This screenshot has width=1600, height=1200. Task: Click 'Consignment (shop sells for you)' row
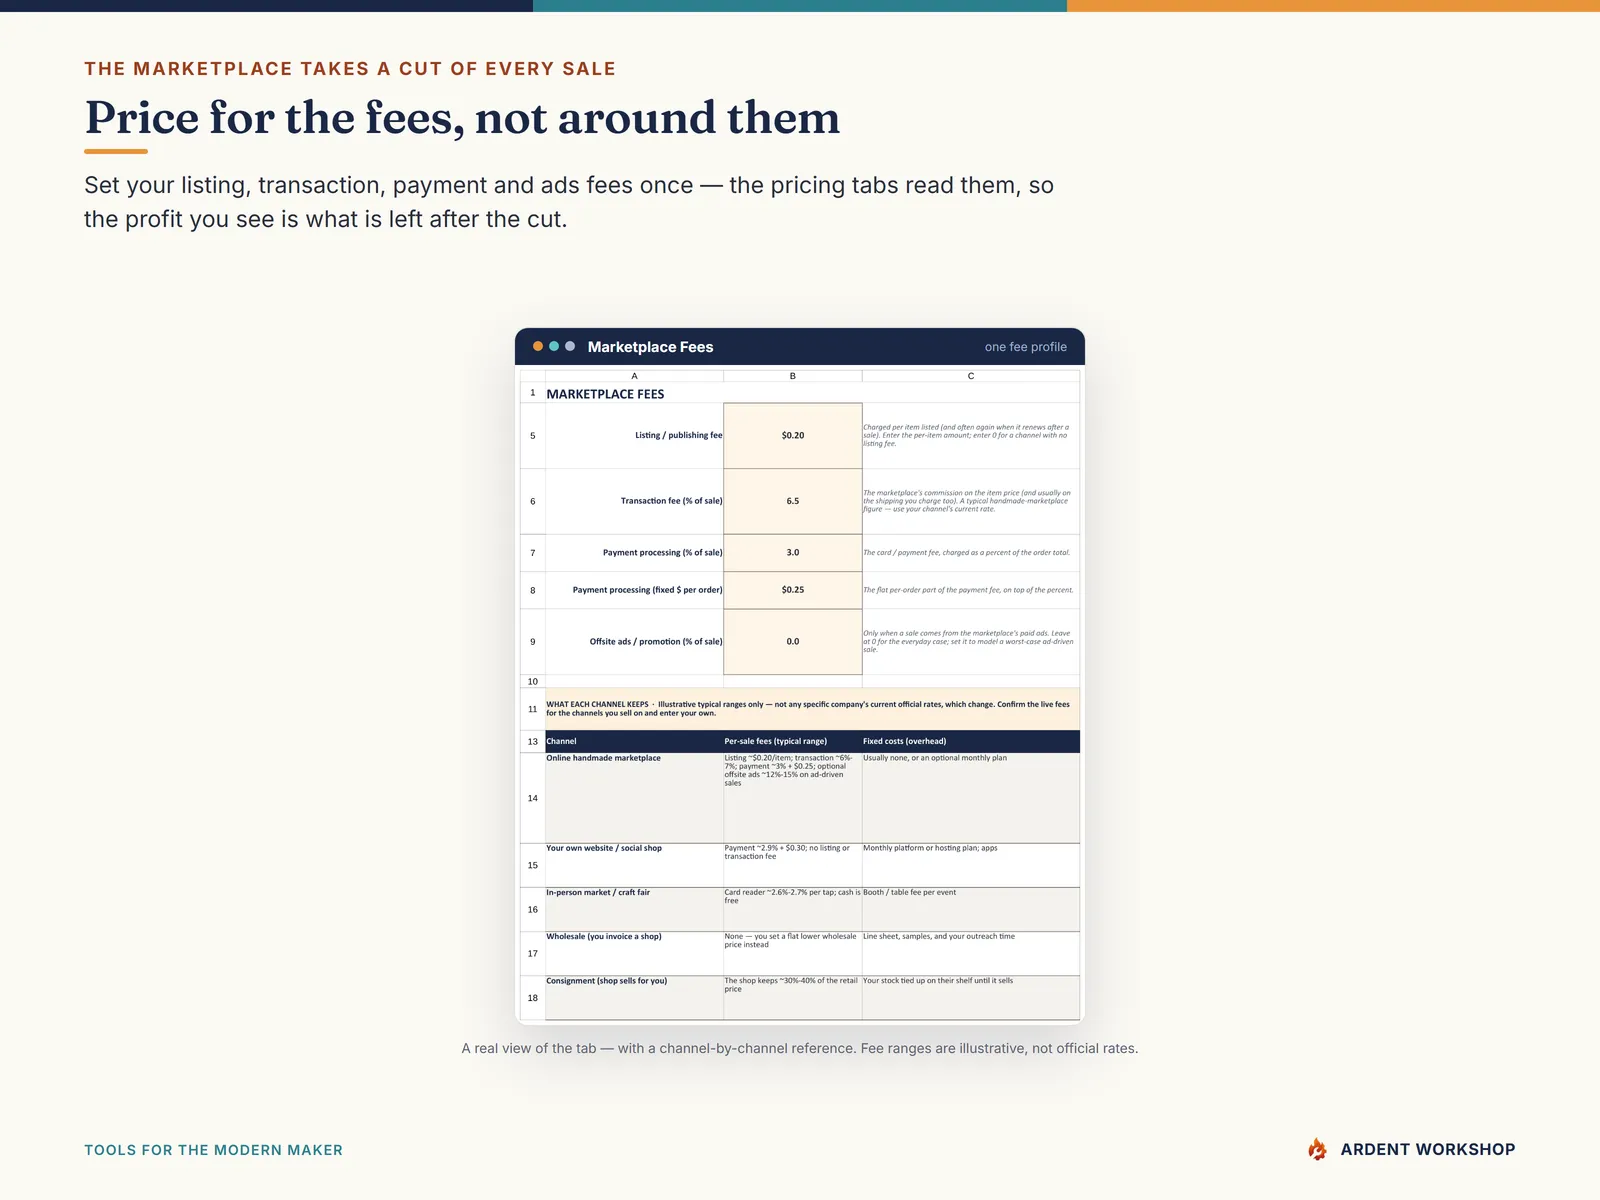coord(812,998)
